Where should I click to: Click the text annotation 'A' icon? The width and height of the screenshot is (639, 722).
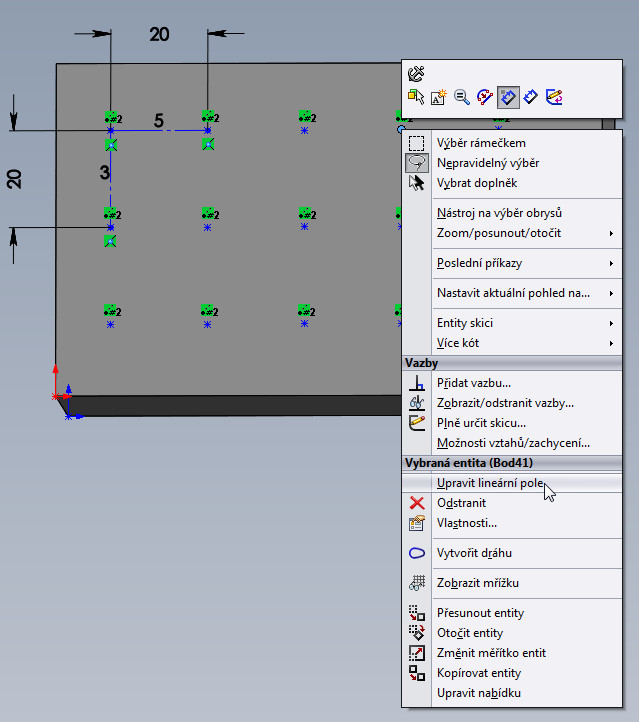coord(439,97)
